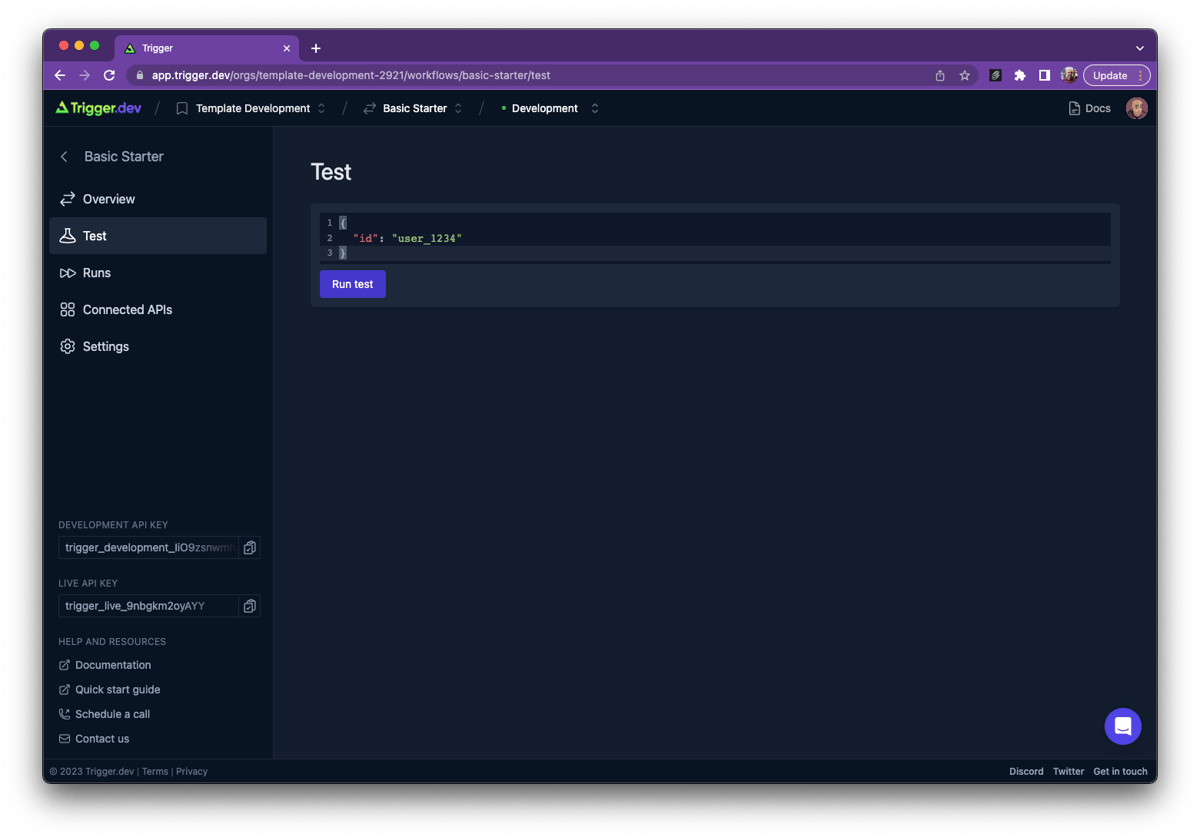The height and width of the screenshot is (840, 1200).
Task: Reload the page in browser
Action: (x=110, y=75)
